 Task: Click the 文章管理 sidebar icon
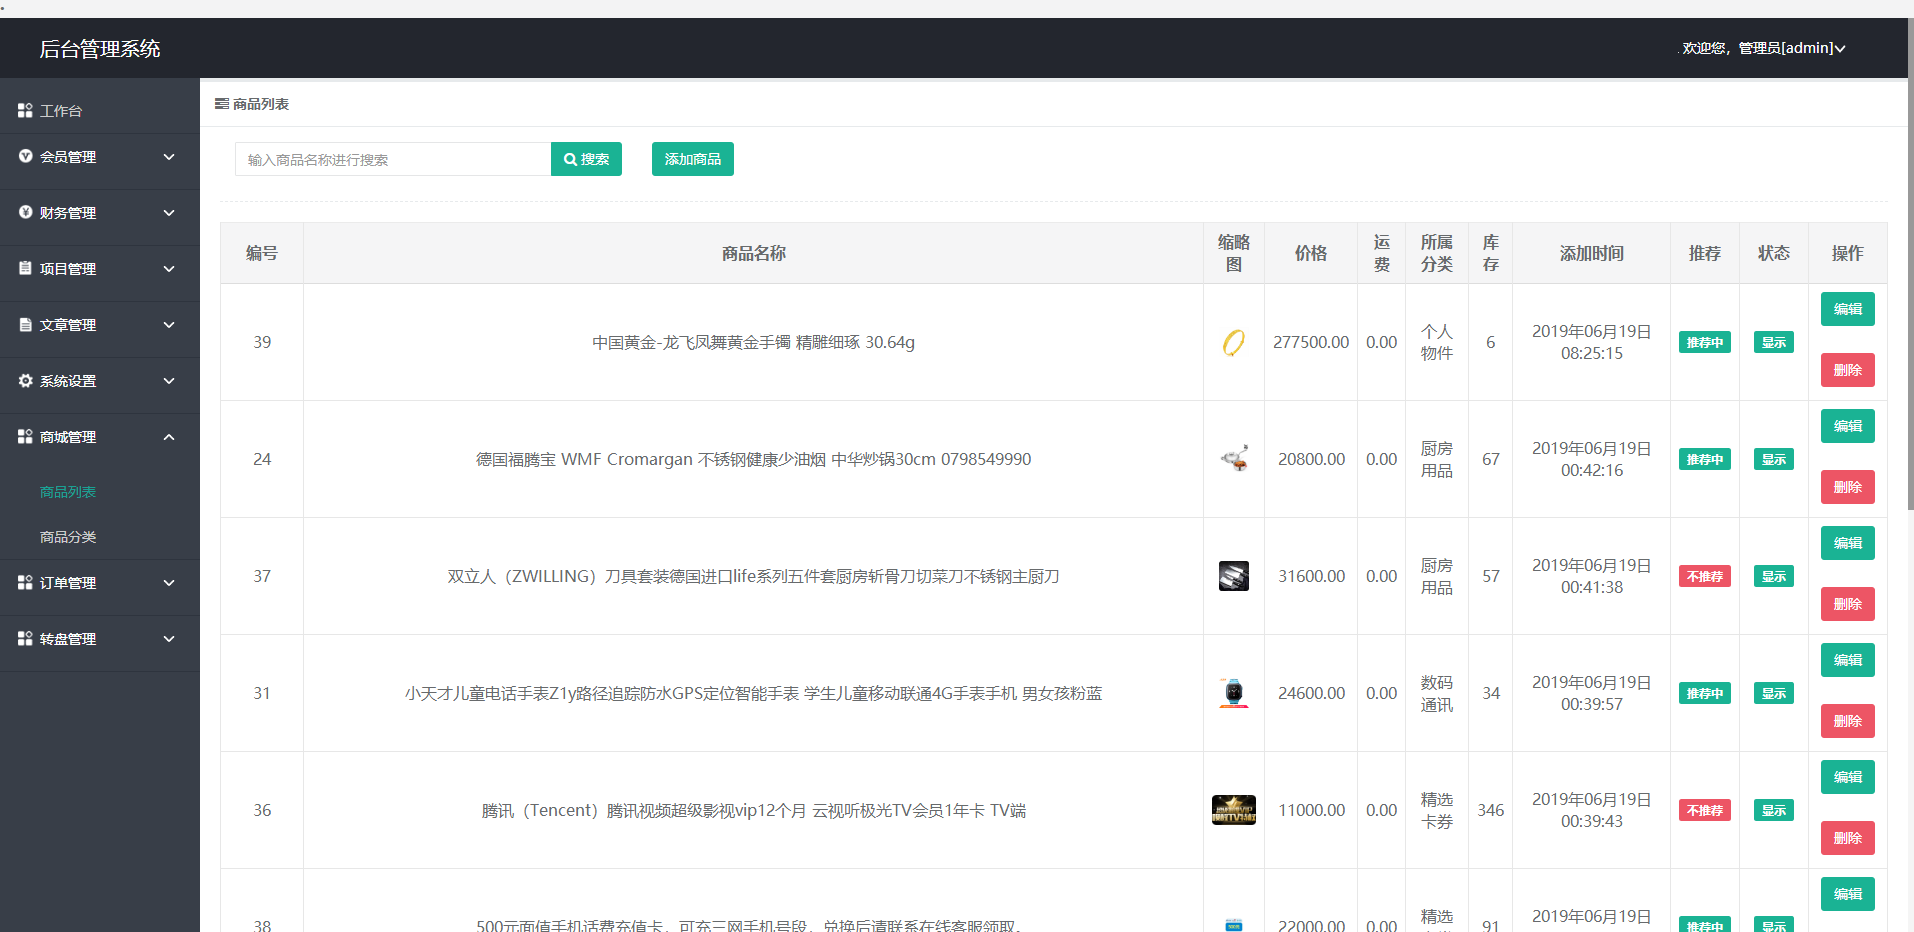25,324
